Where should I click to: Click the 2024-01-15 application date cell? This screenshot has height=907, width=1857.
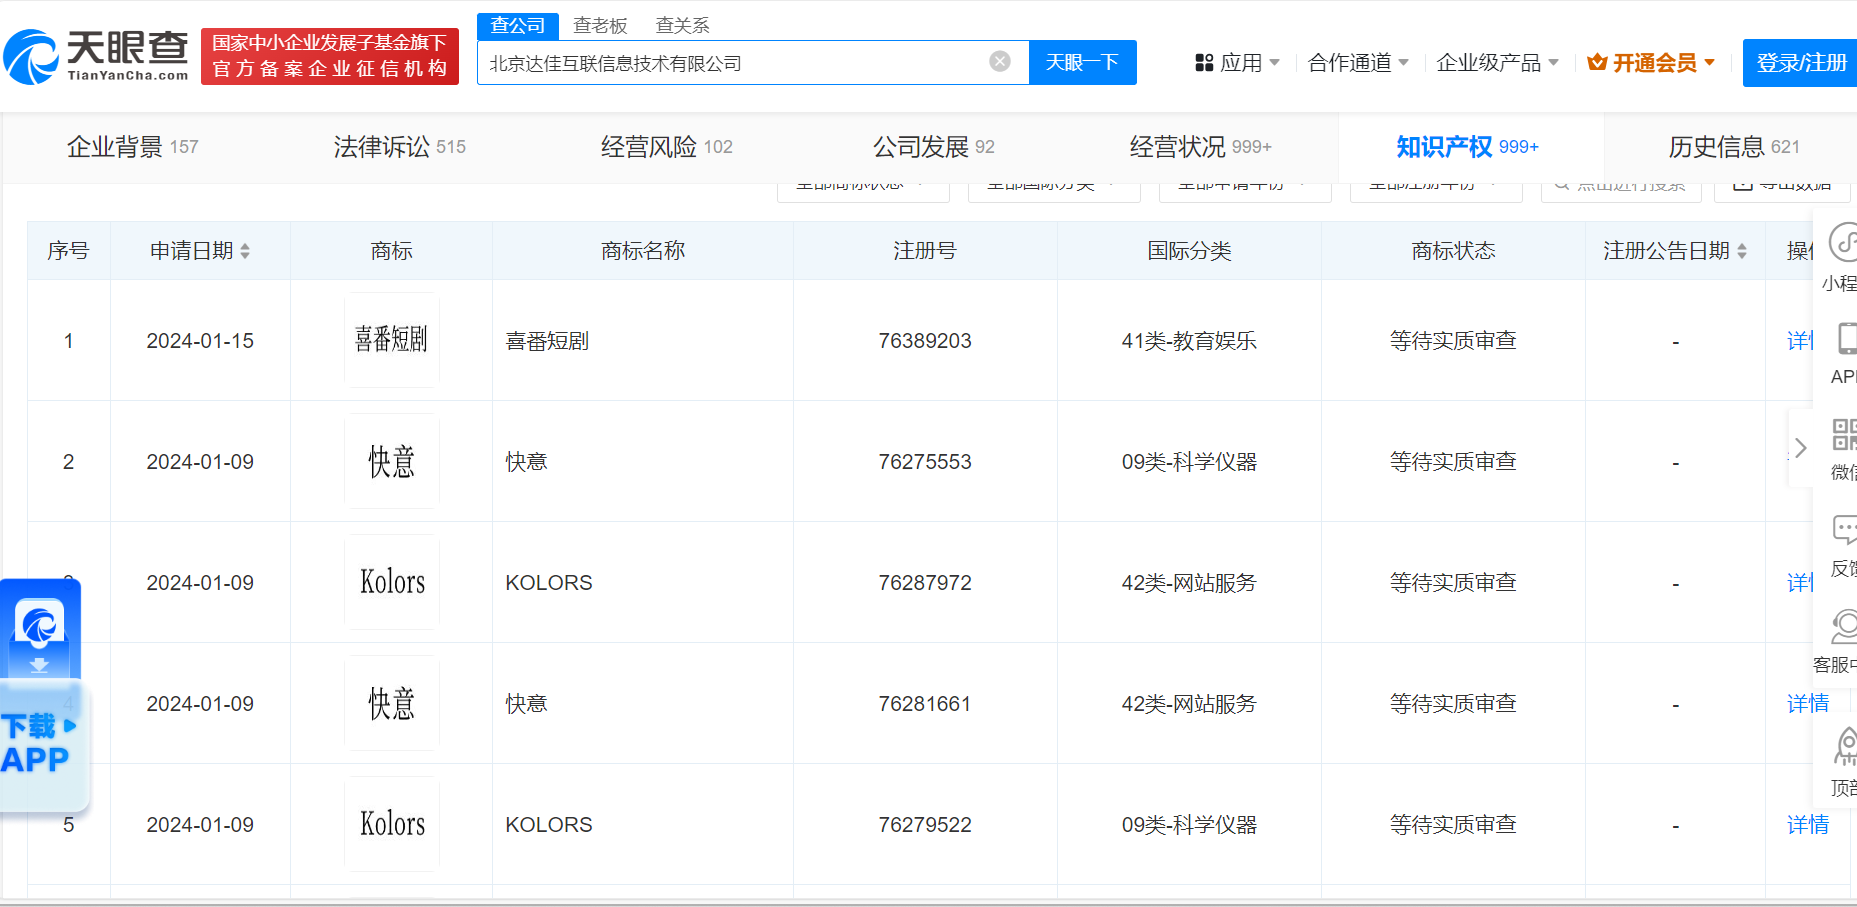coord(200,341)
